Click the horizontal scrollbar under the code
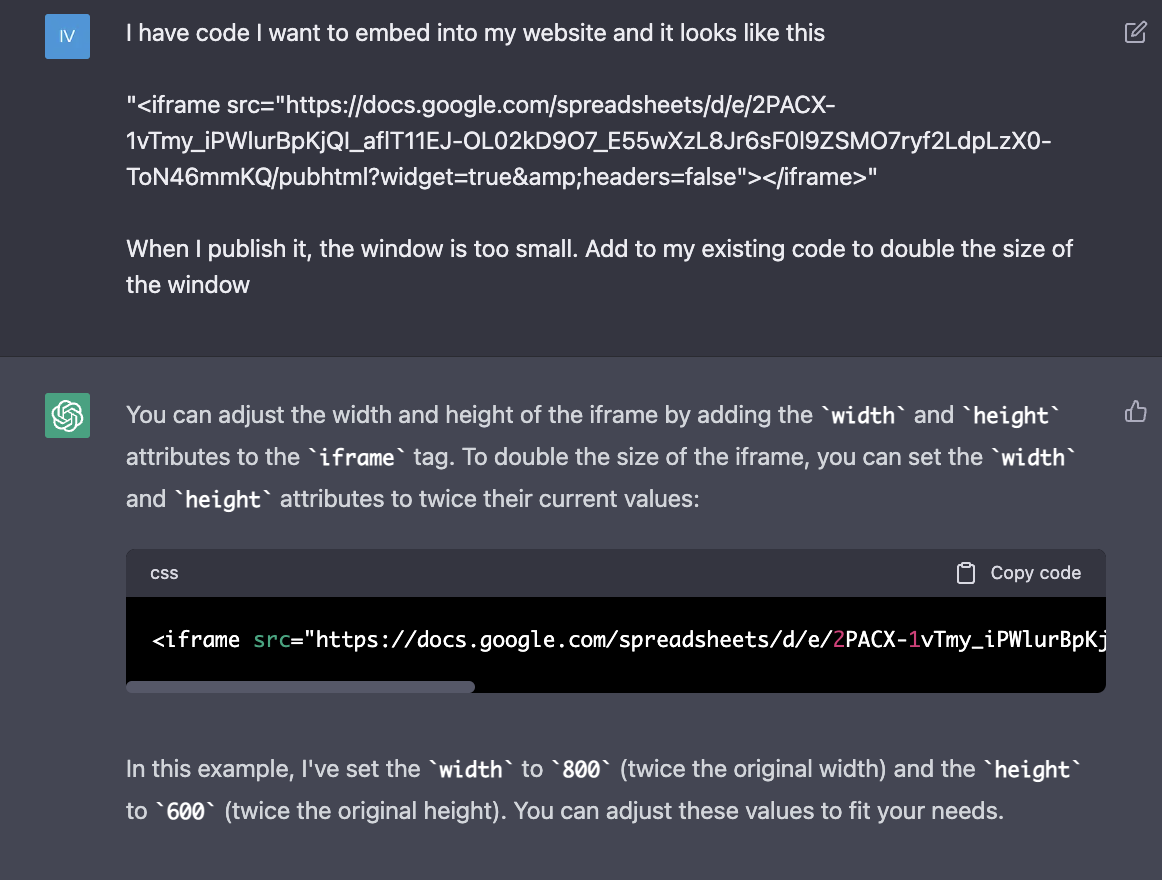This screenshot has height=880, width=1162. tap(300, 687)
